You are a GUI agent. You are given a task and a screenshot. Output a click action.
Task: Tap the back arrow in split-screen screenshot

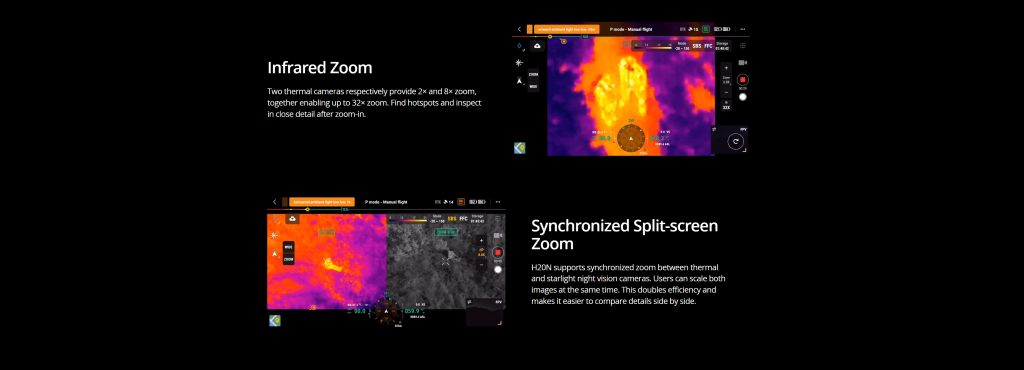coord(274,202)
